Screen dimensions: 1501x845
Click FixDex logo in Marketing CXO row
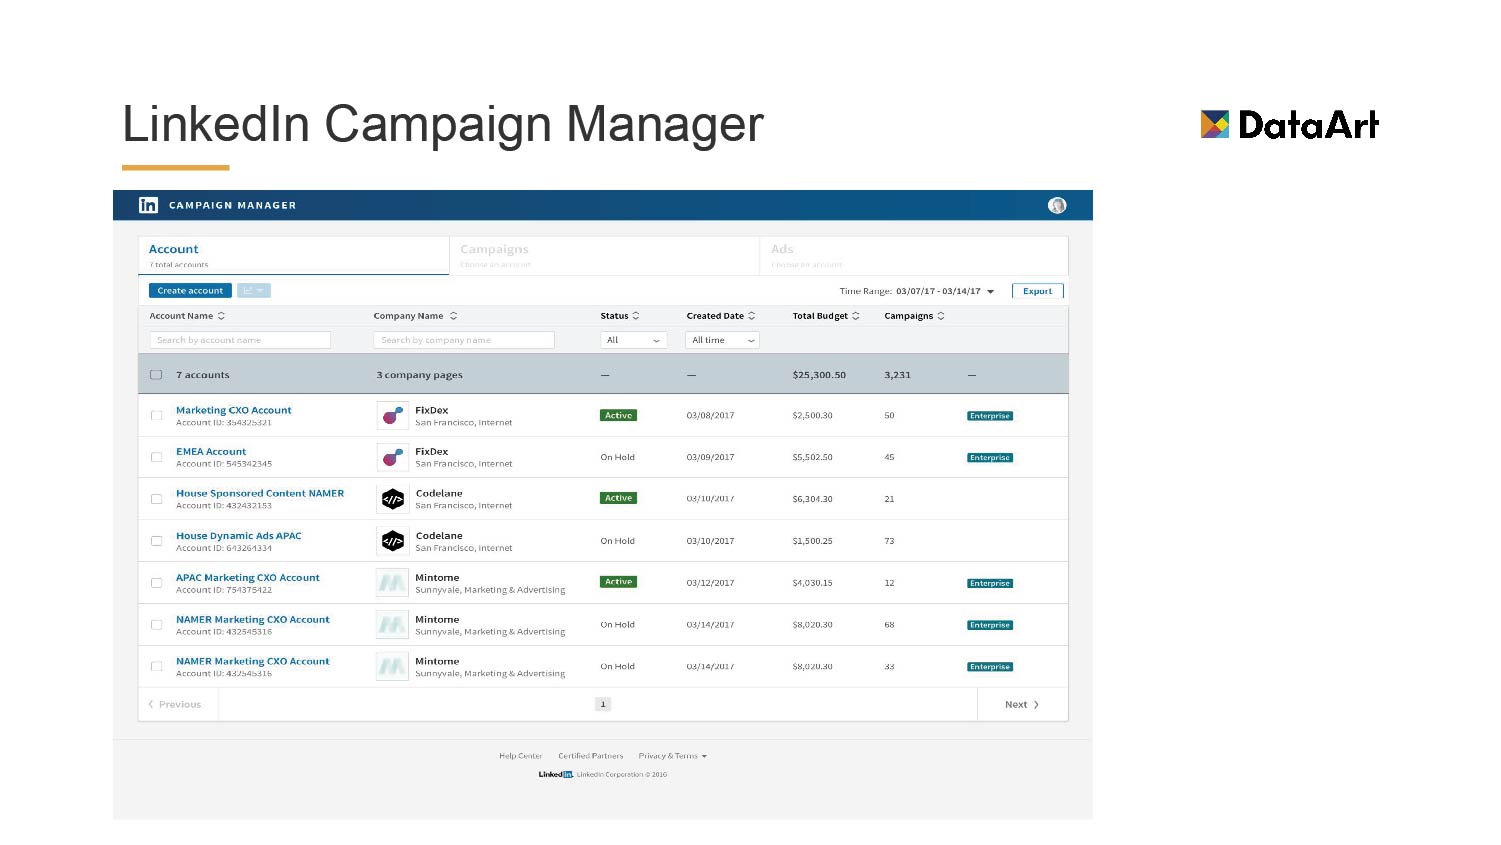pyautogui.click(x=392, y=415)
